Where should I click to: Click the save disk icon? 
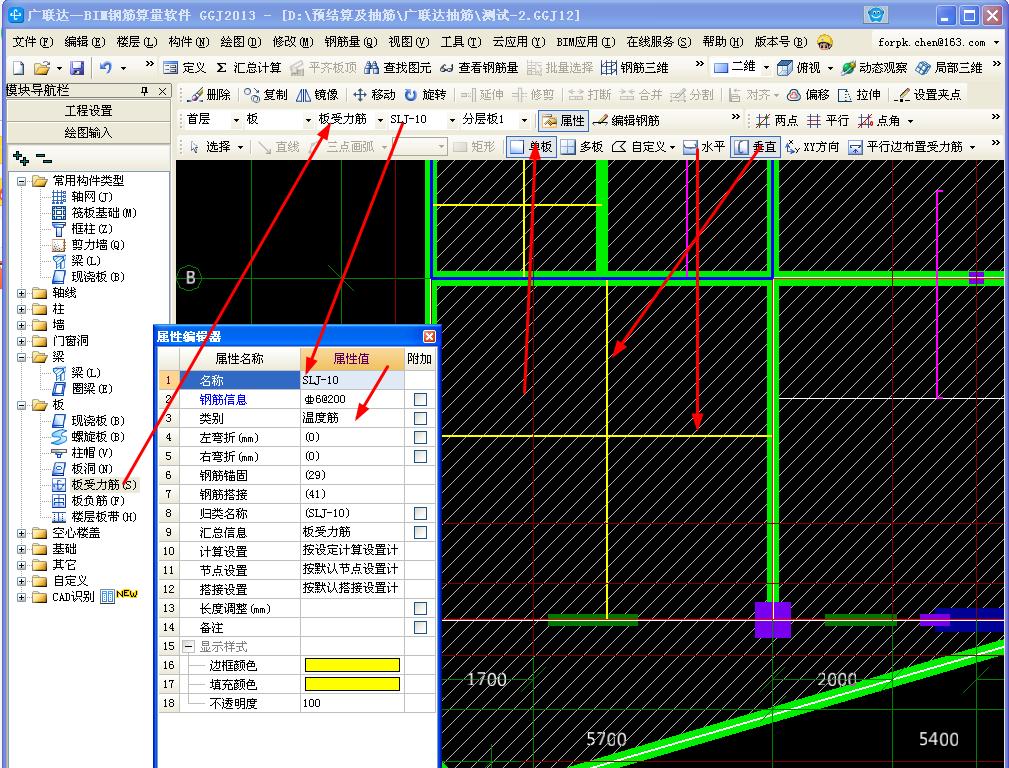point(77,68)
